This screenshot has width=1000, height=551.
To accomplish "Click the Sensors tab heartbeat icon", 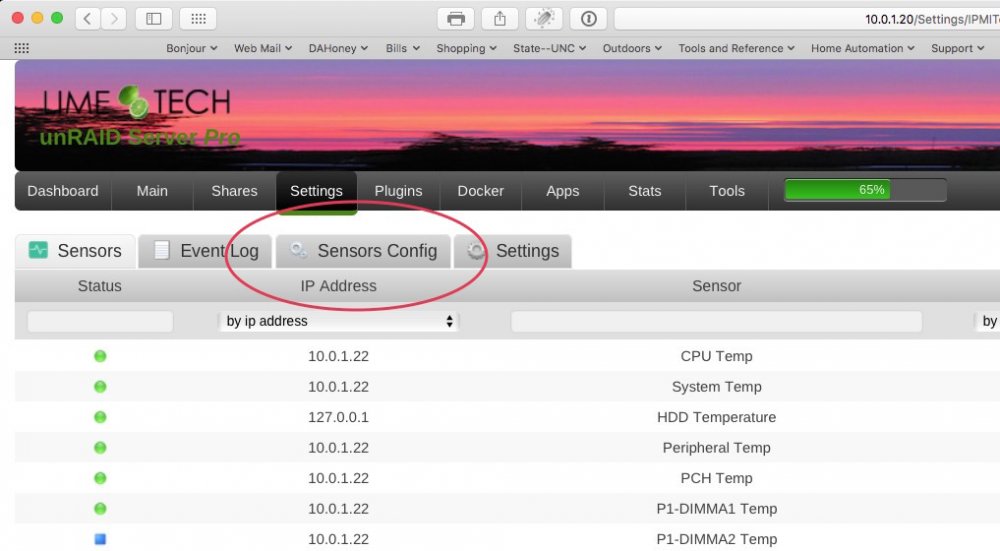I will [38, 250].
